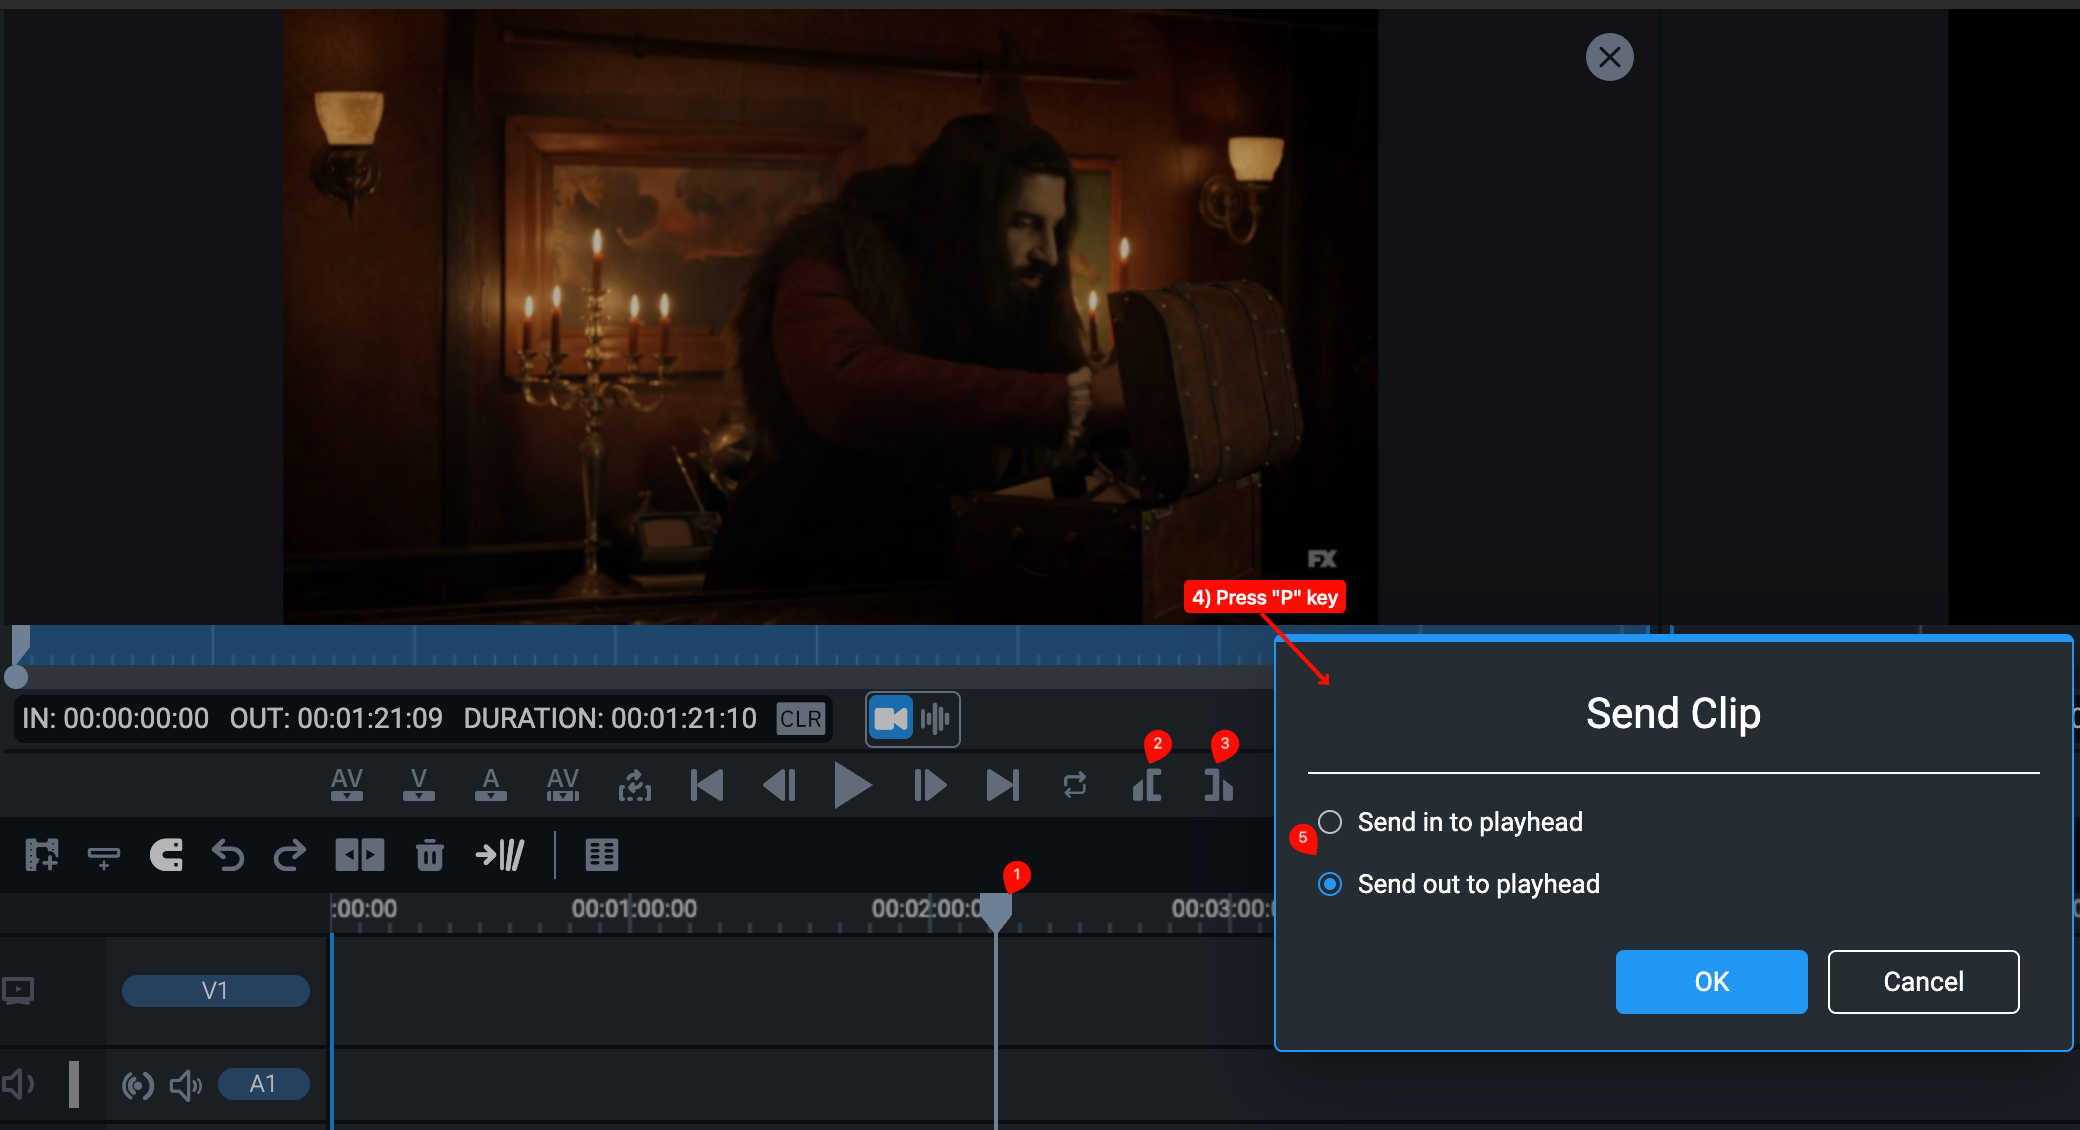Click the video preview frame
The width and height of the screenshot is (2080, 1130).
click(830, 317)
